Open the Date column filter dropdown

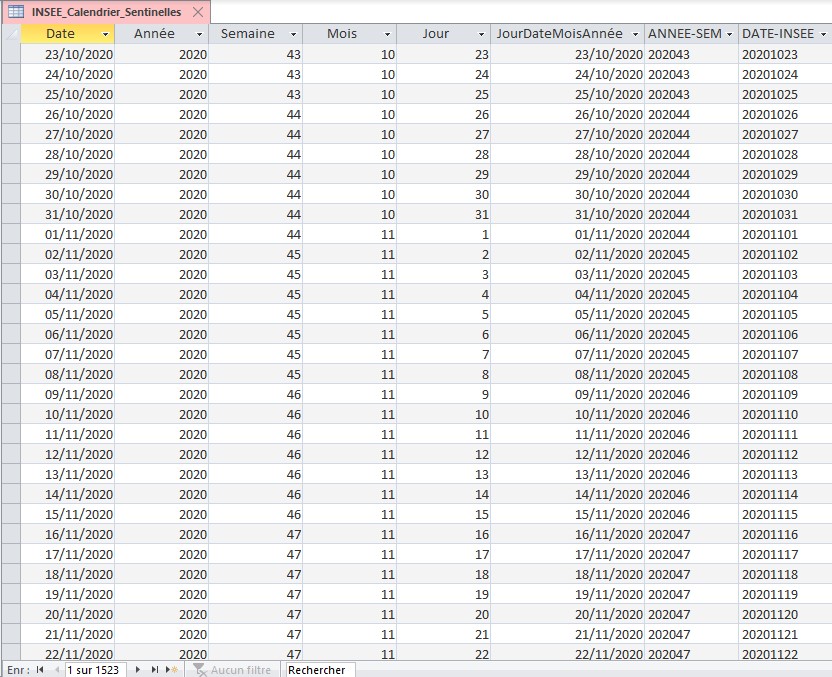click(105, 34)
